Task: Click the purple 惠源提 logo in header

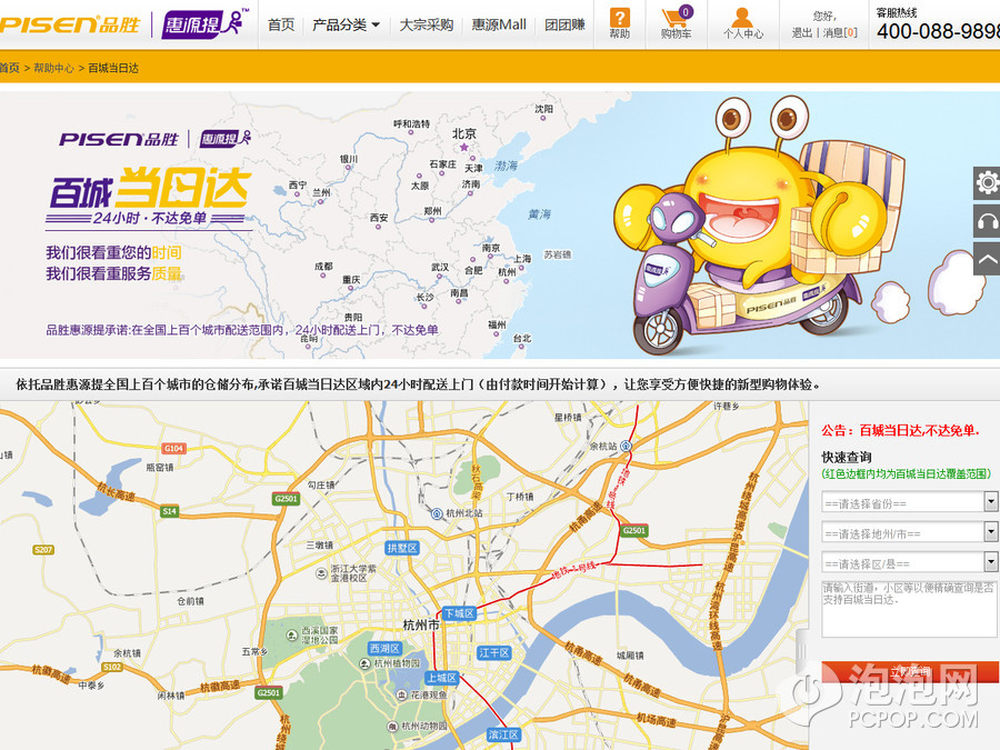Action: coord(203,25)
